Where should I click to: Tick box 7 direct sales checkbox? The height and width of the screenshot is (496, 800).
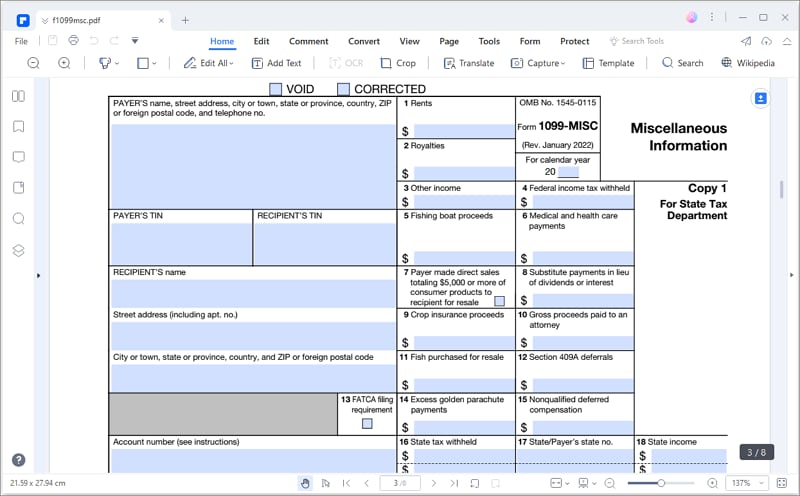pos(499,301)
